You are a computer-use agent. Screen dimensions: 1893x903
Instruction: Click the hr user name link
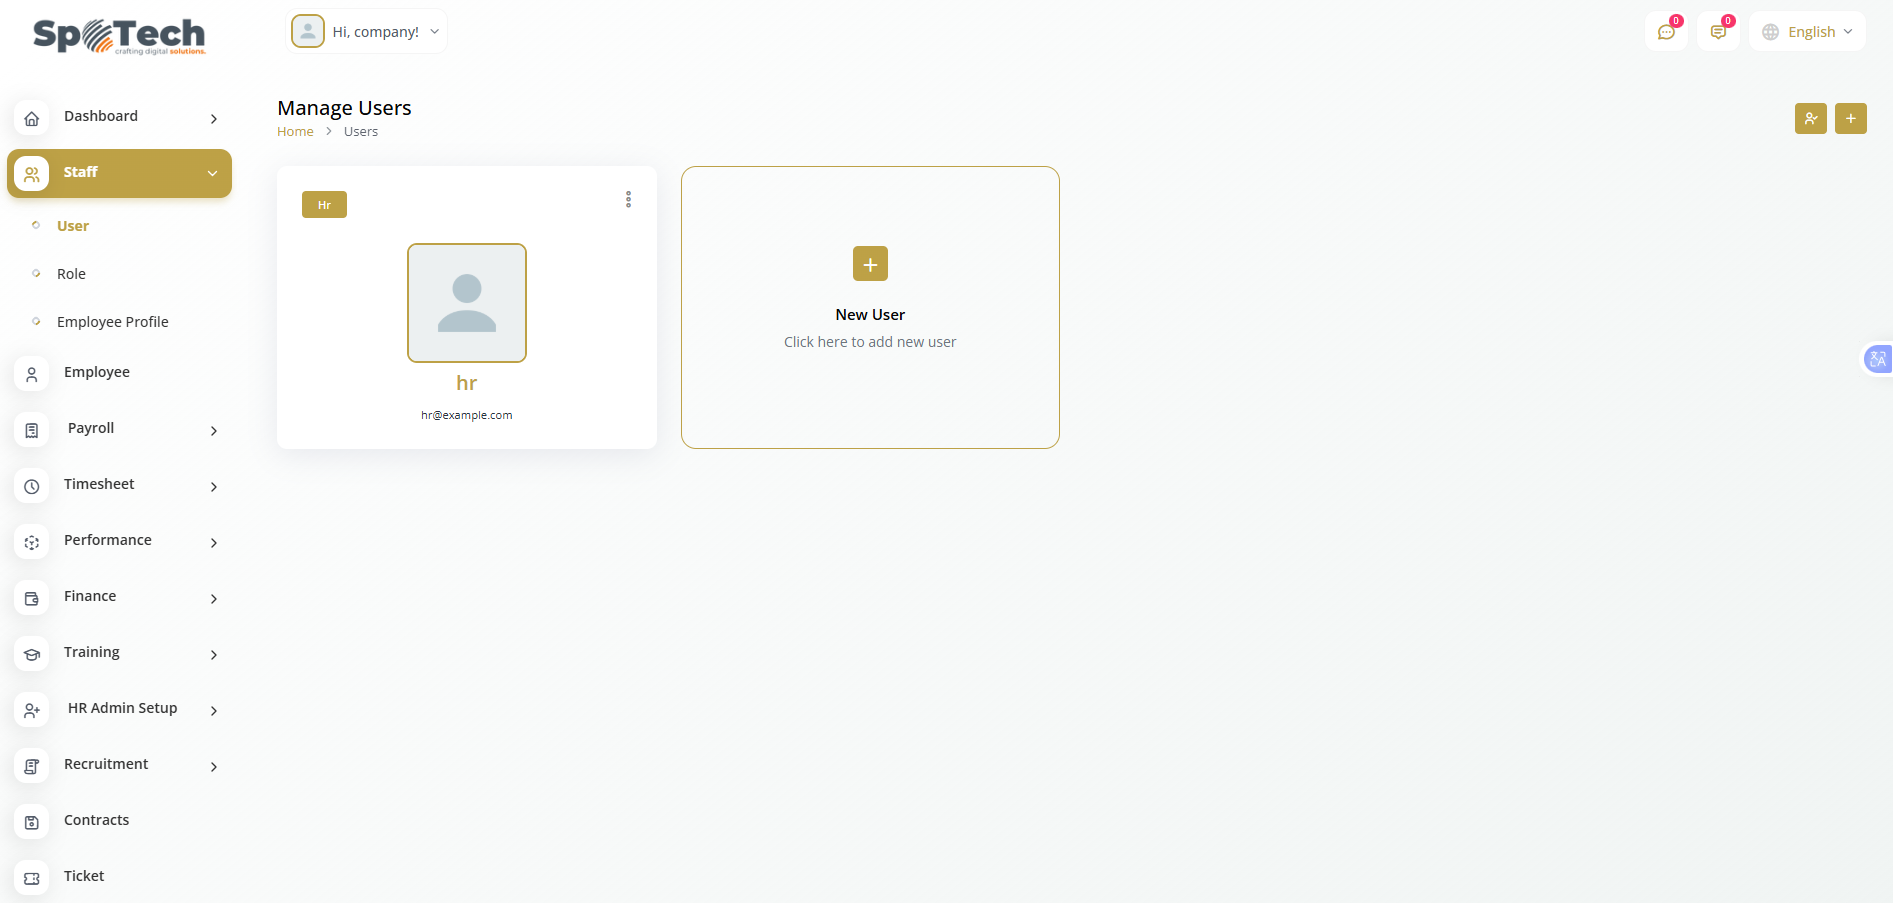466,383
